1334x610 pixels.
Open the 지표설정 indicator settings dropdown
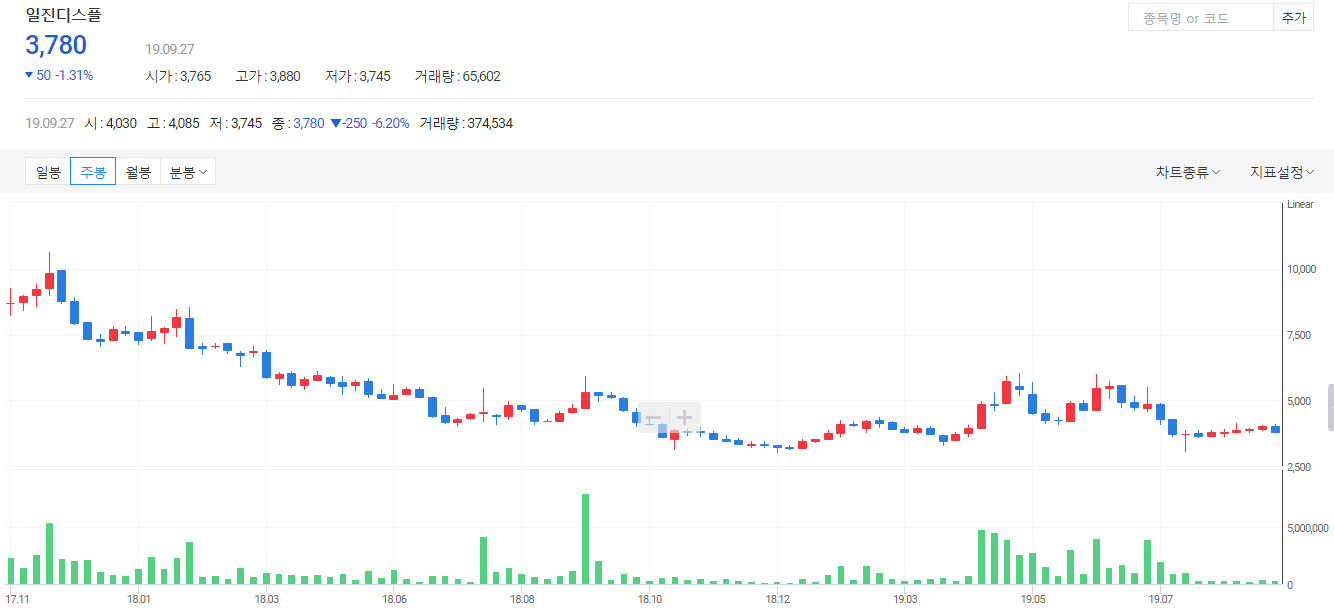point(1282,172)
